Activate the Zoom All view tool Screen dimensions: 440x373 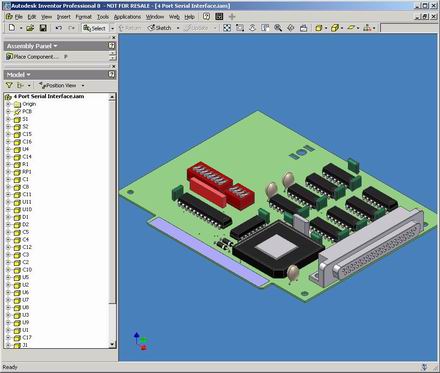coord(227,28)
